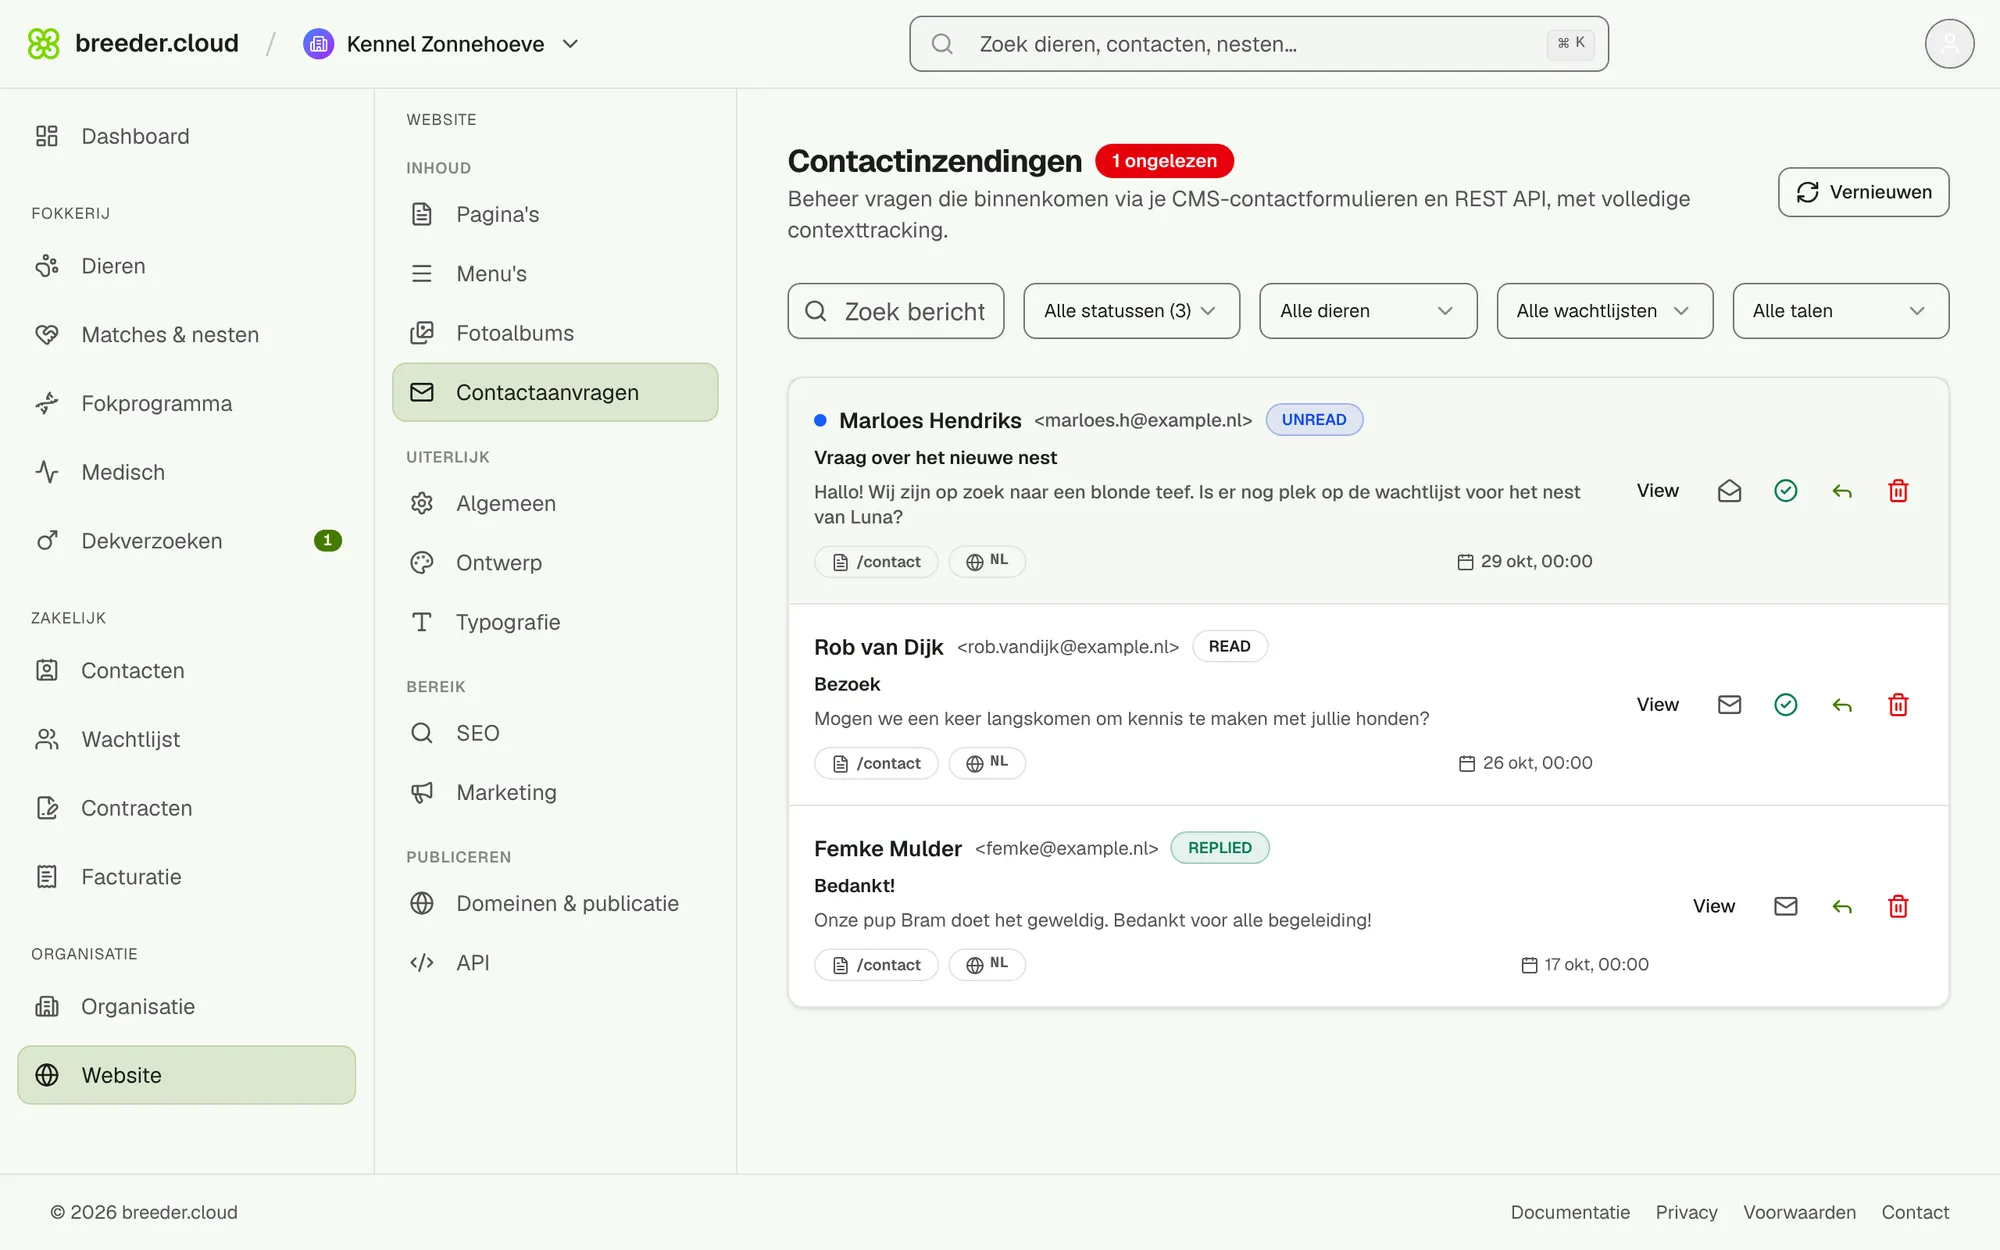
Task: Click the breeder.cloud logo
Action: coord(133,44)
